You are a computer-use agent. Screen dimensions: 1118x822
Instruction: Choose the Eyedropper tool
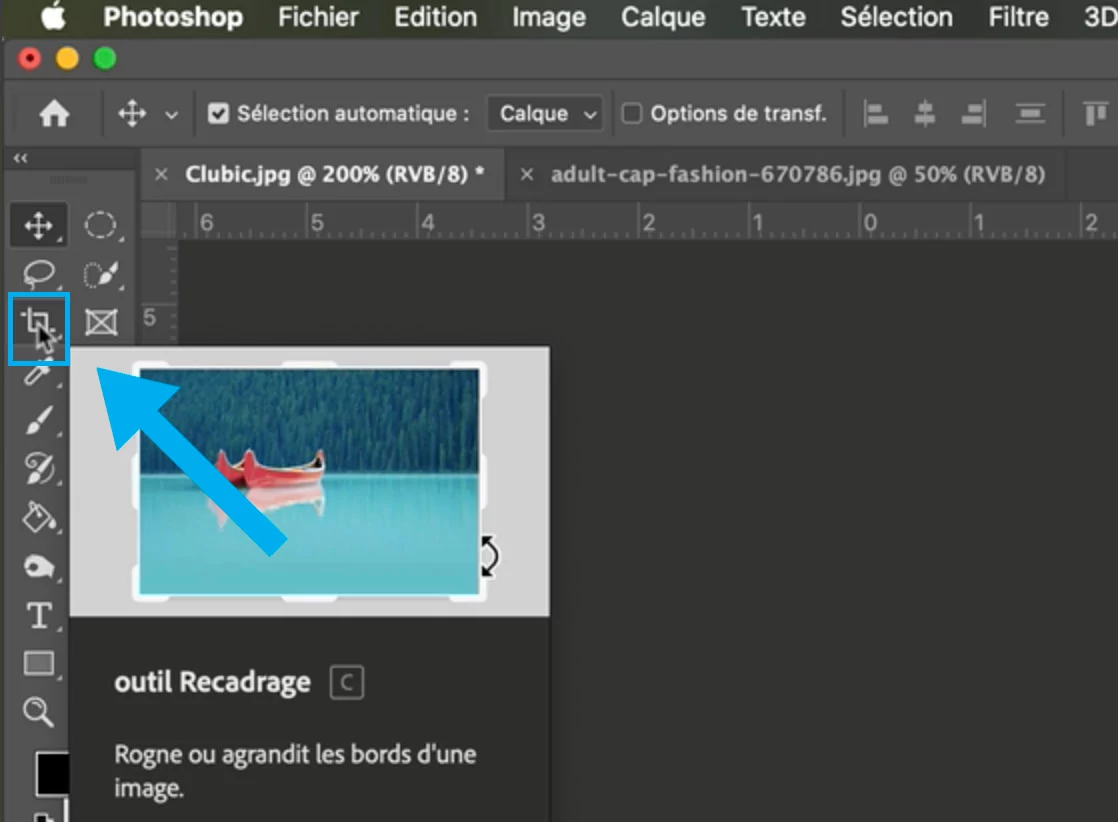tap(39, 374)
